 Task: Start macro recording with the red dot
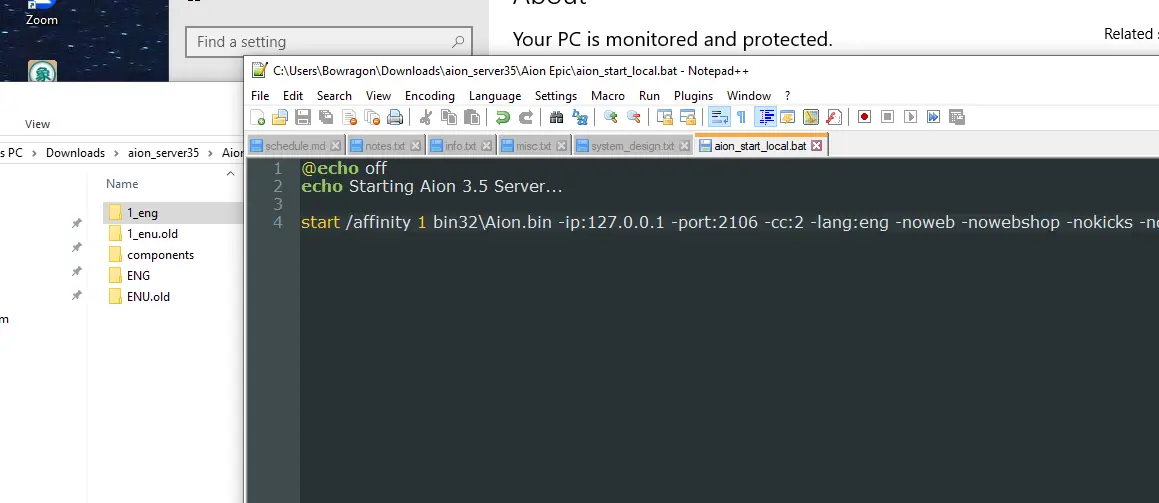coord(864,117)
